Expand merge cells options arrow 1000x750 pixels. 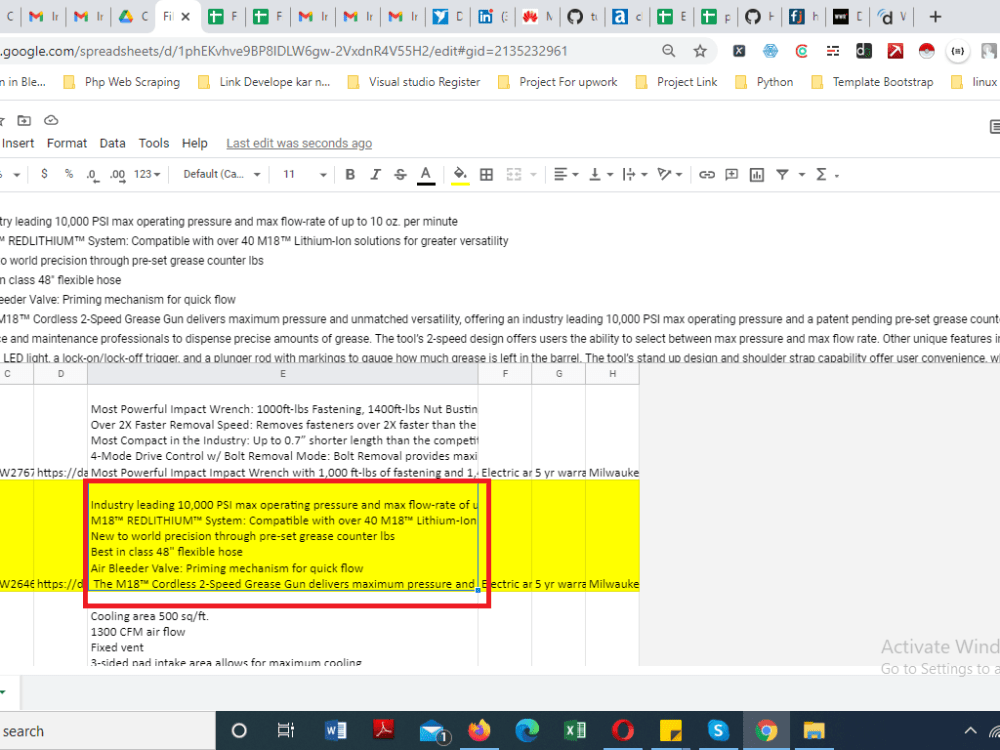pos(533,175)
